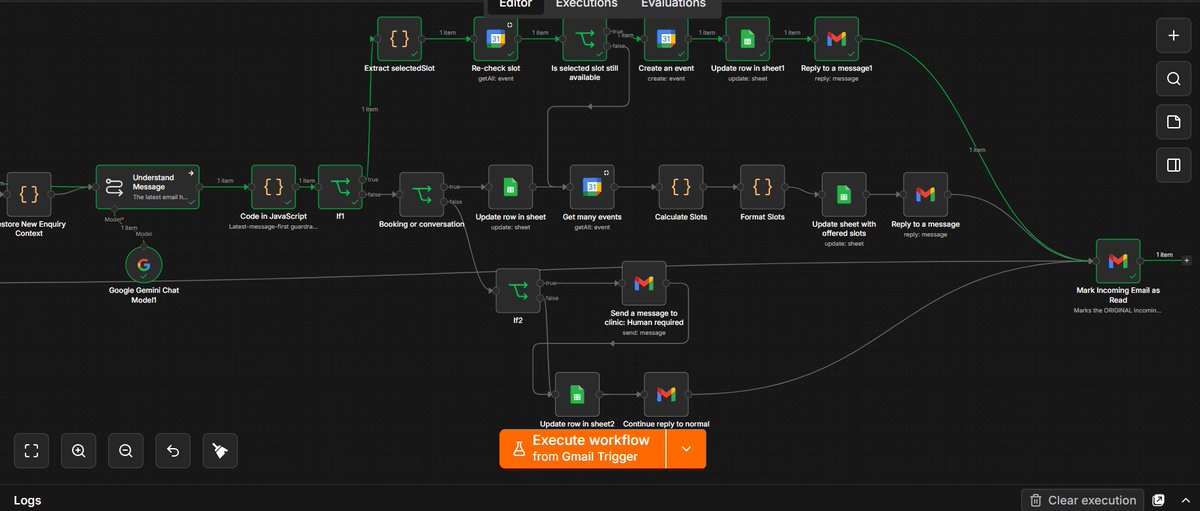Toggle the side panel view

(1174, 165)
